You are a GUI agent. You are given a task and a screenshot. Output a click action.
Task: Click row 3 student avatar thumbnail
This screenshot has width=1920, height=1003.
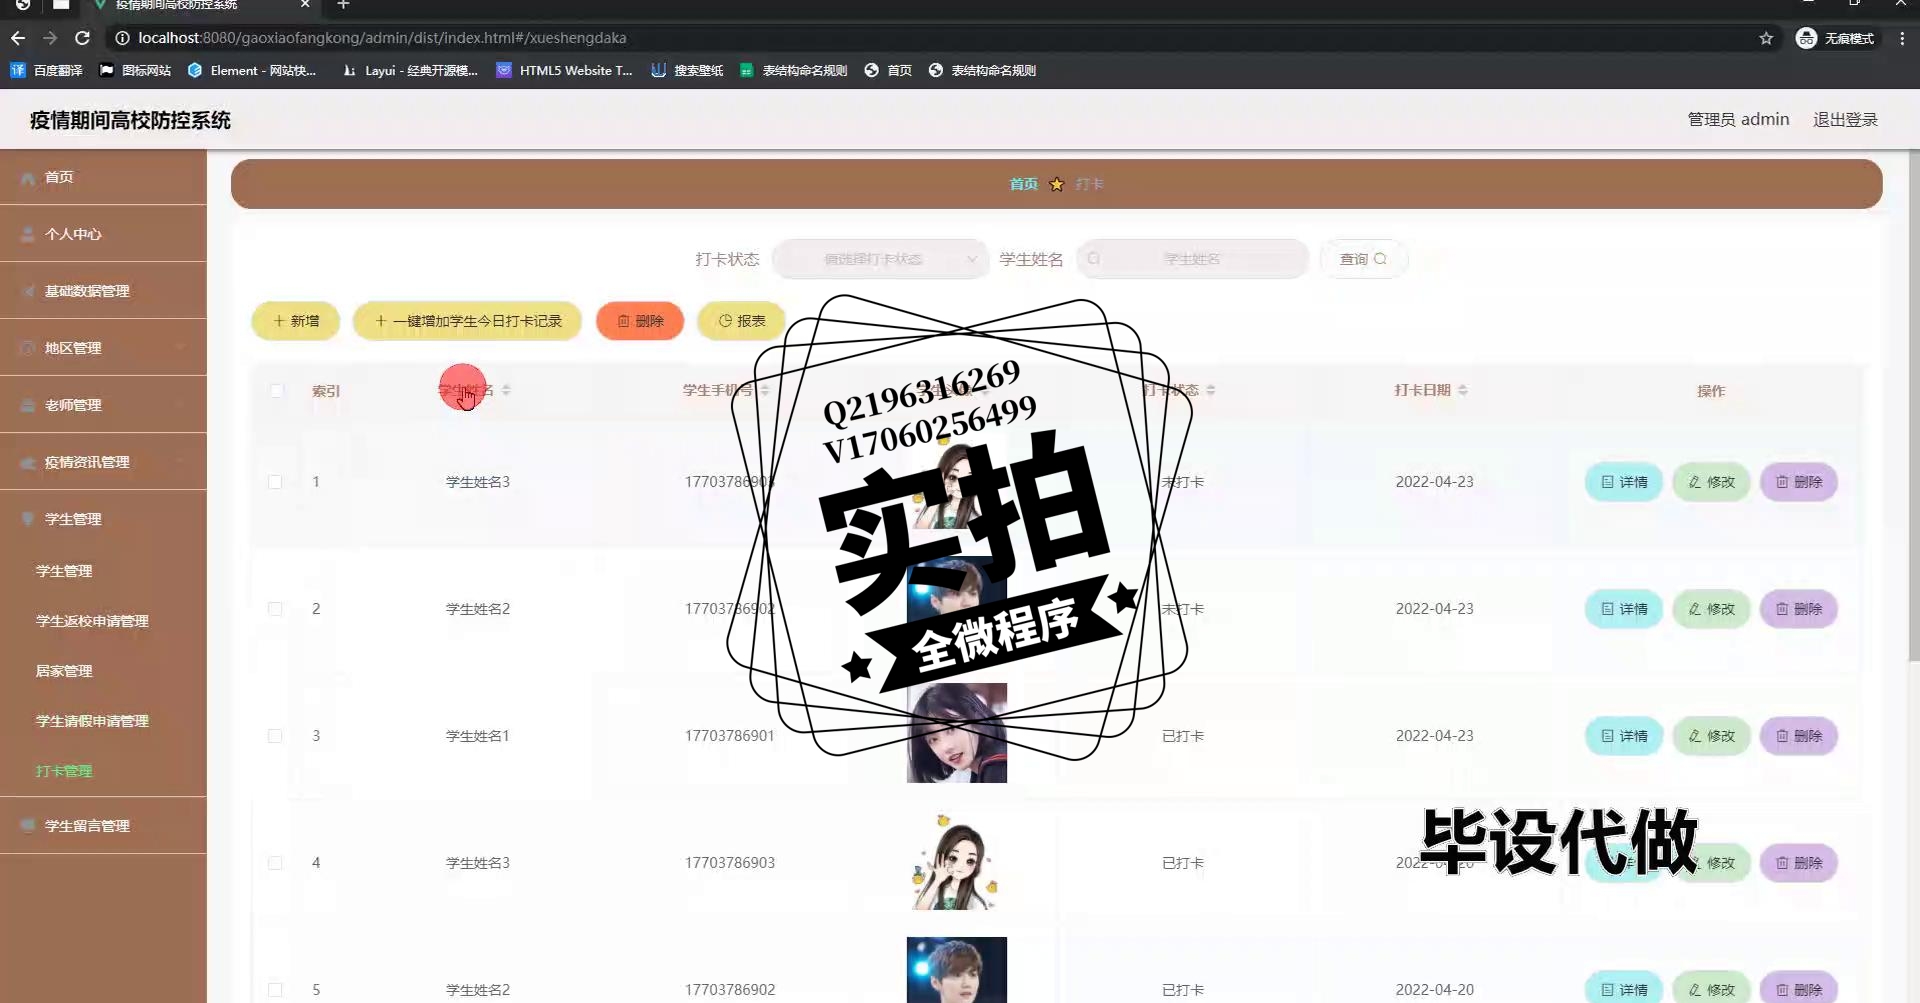(957, 733)
